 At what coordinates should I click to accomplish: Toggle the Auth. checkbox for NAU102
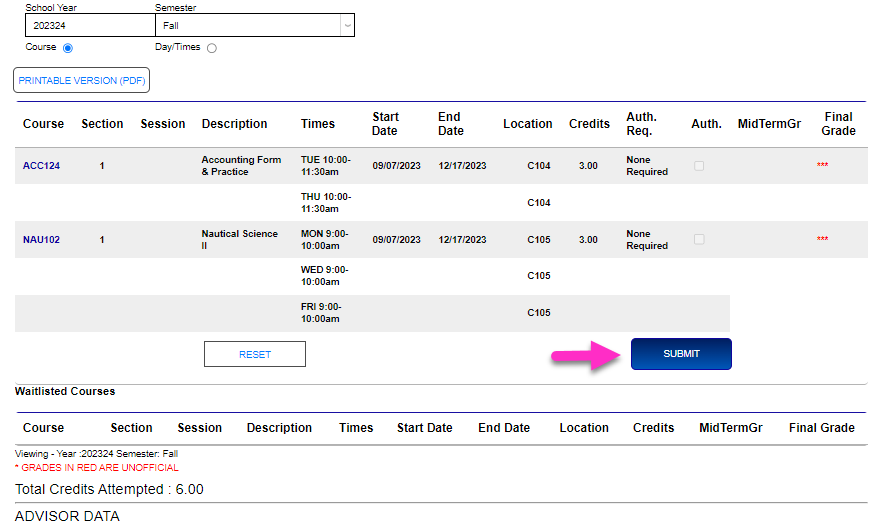699,240
